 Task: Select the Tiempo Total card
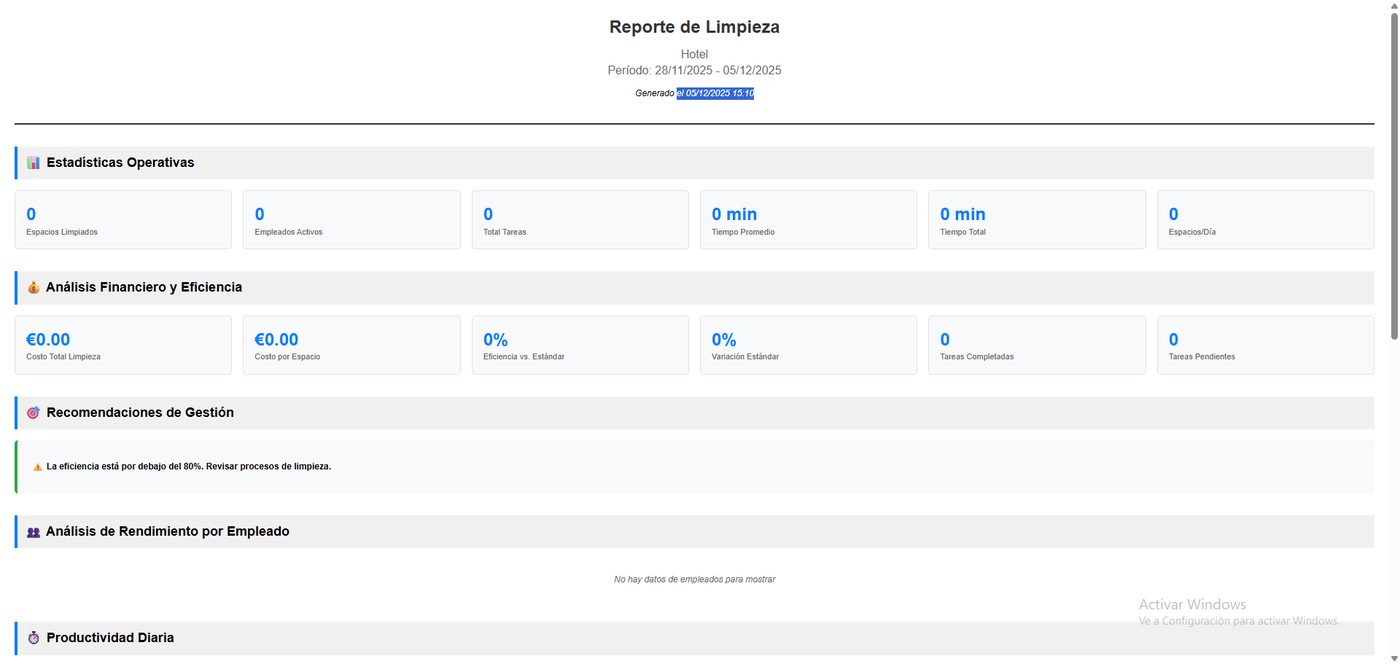tap(1037, 220)
